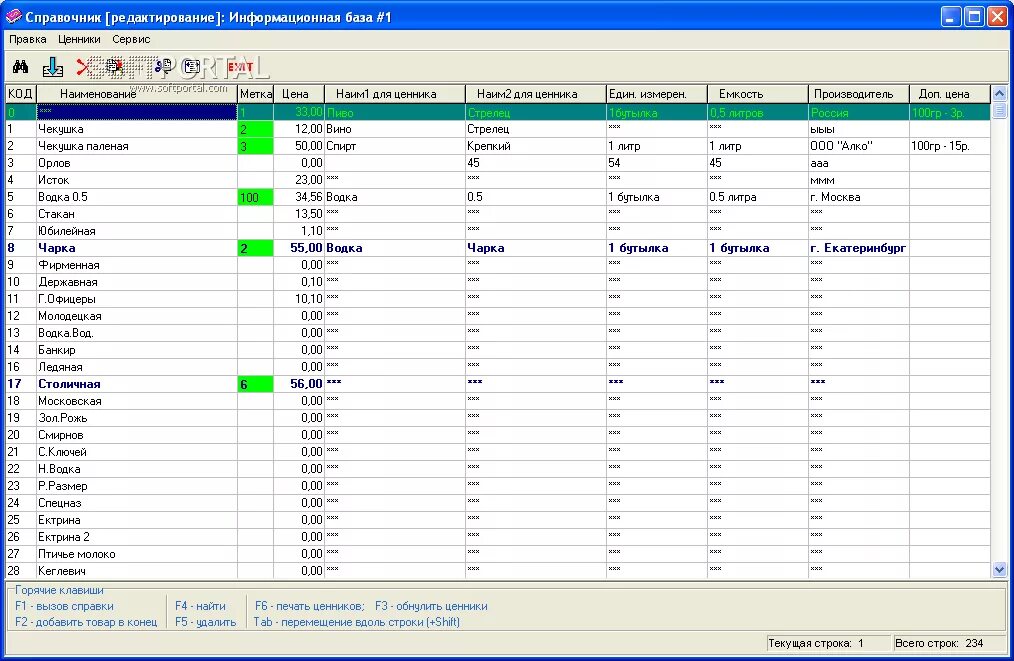Click the F6 - печать ценников hint
The image size is (1014, 661).
pos(310,606)
